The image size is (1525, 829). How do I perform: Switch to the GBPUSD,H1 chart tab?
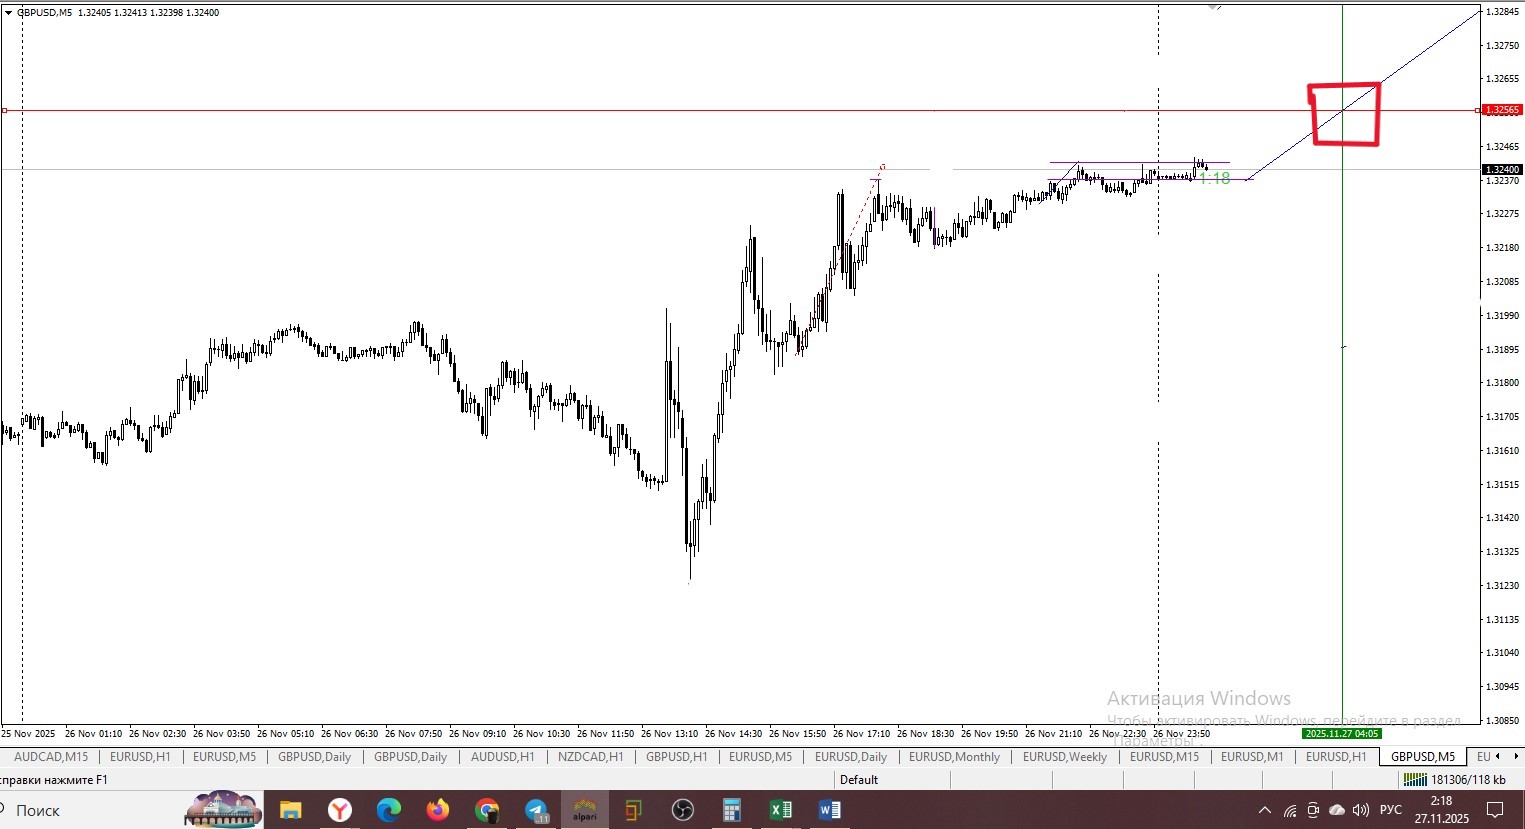pyautogui.click(x=676, y=757)
